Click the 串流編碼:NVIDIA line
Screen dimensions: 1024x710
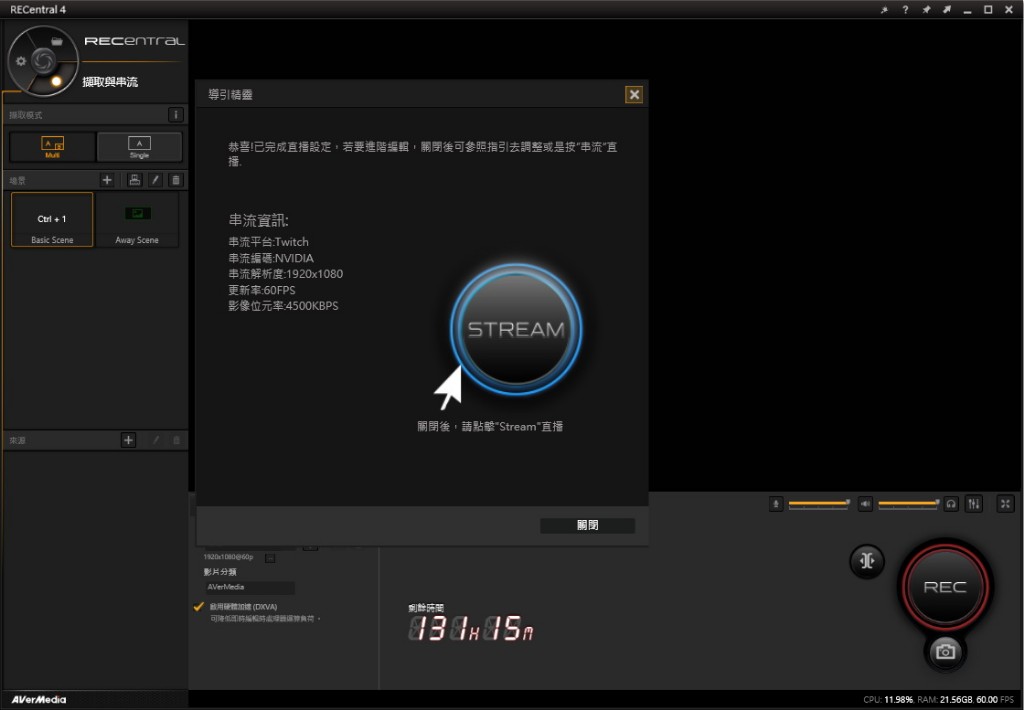[x=271, y=258]
